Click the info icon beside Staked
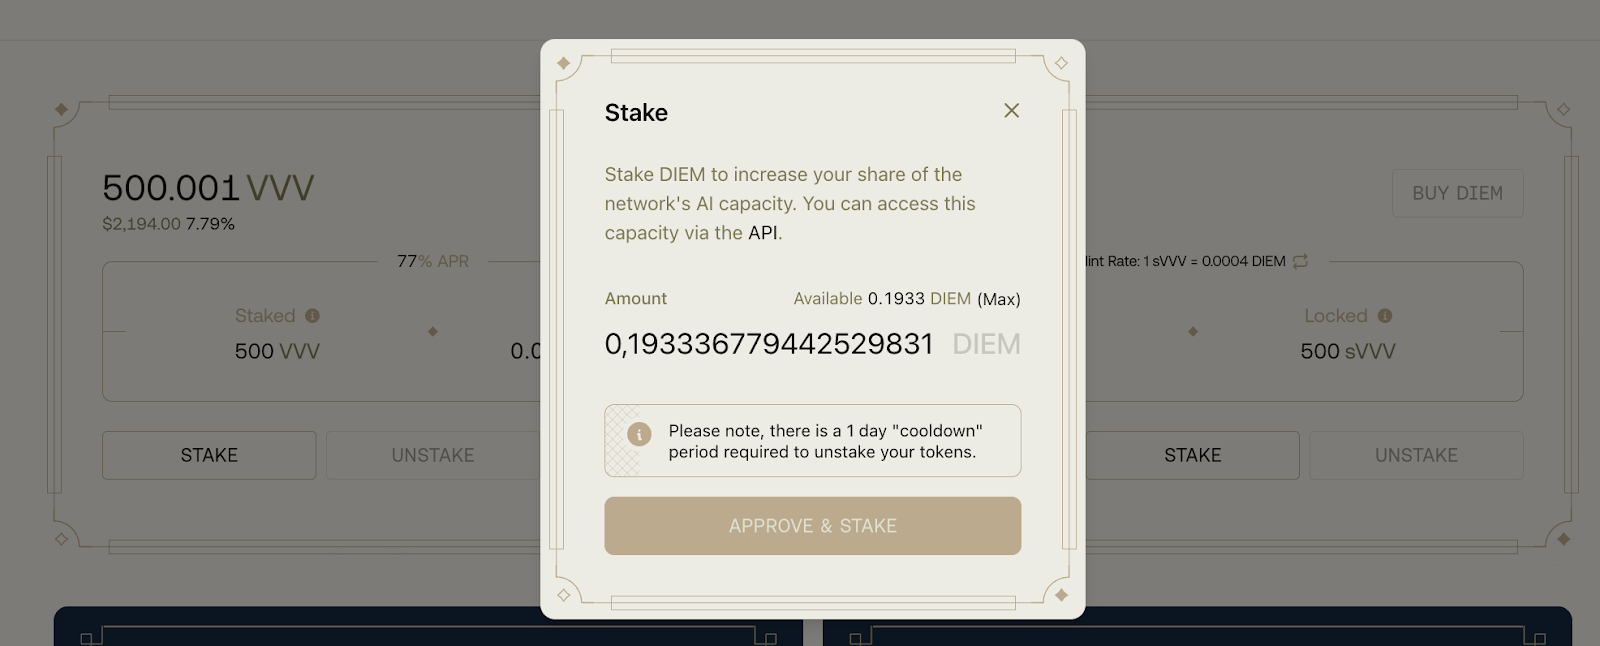Viewport: 1600px width, 646px height. click(312, 316)
